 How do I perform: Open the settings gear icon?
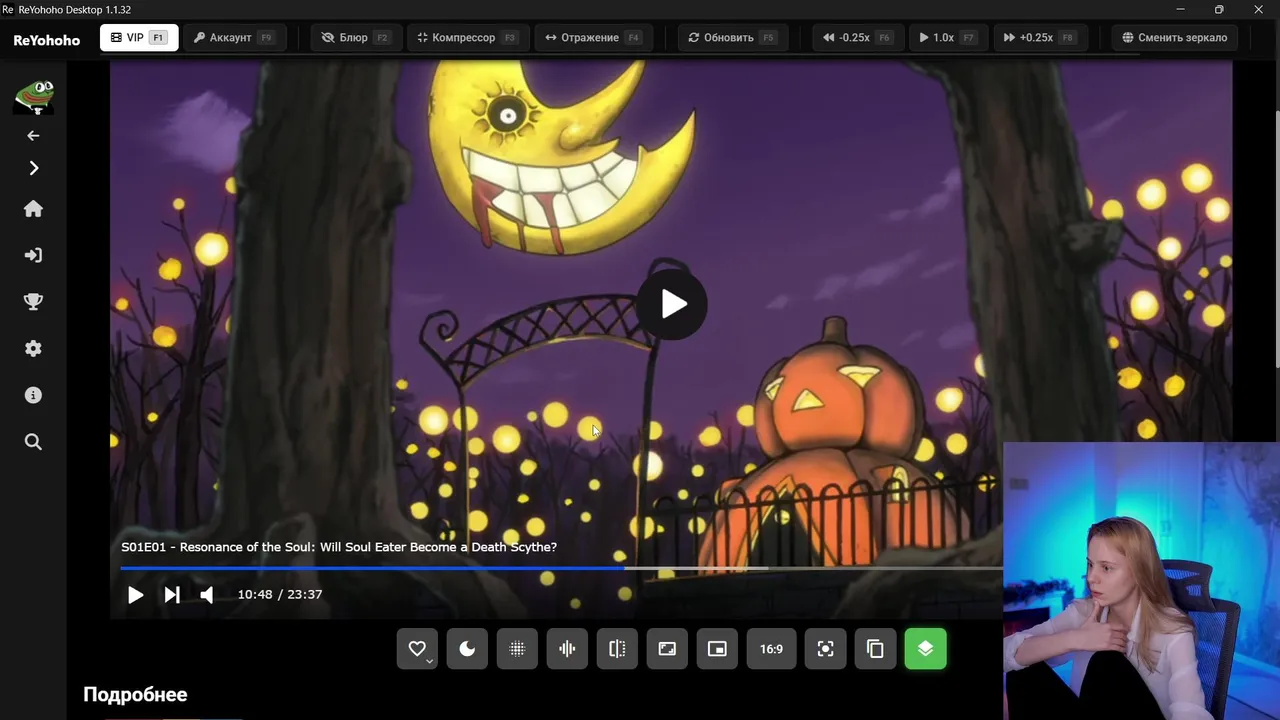[33, 348]
